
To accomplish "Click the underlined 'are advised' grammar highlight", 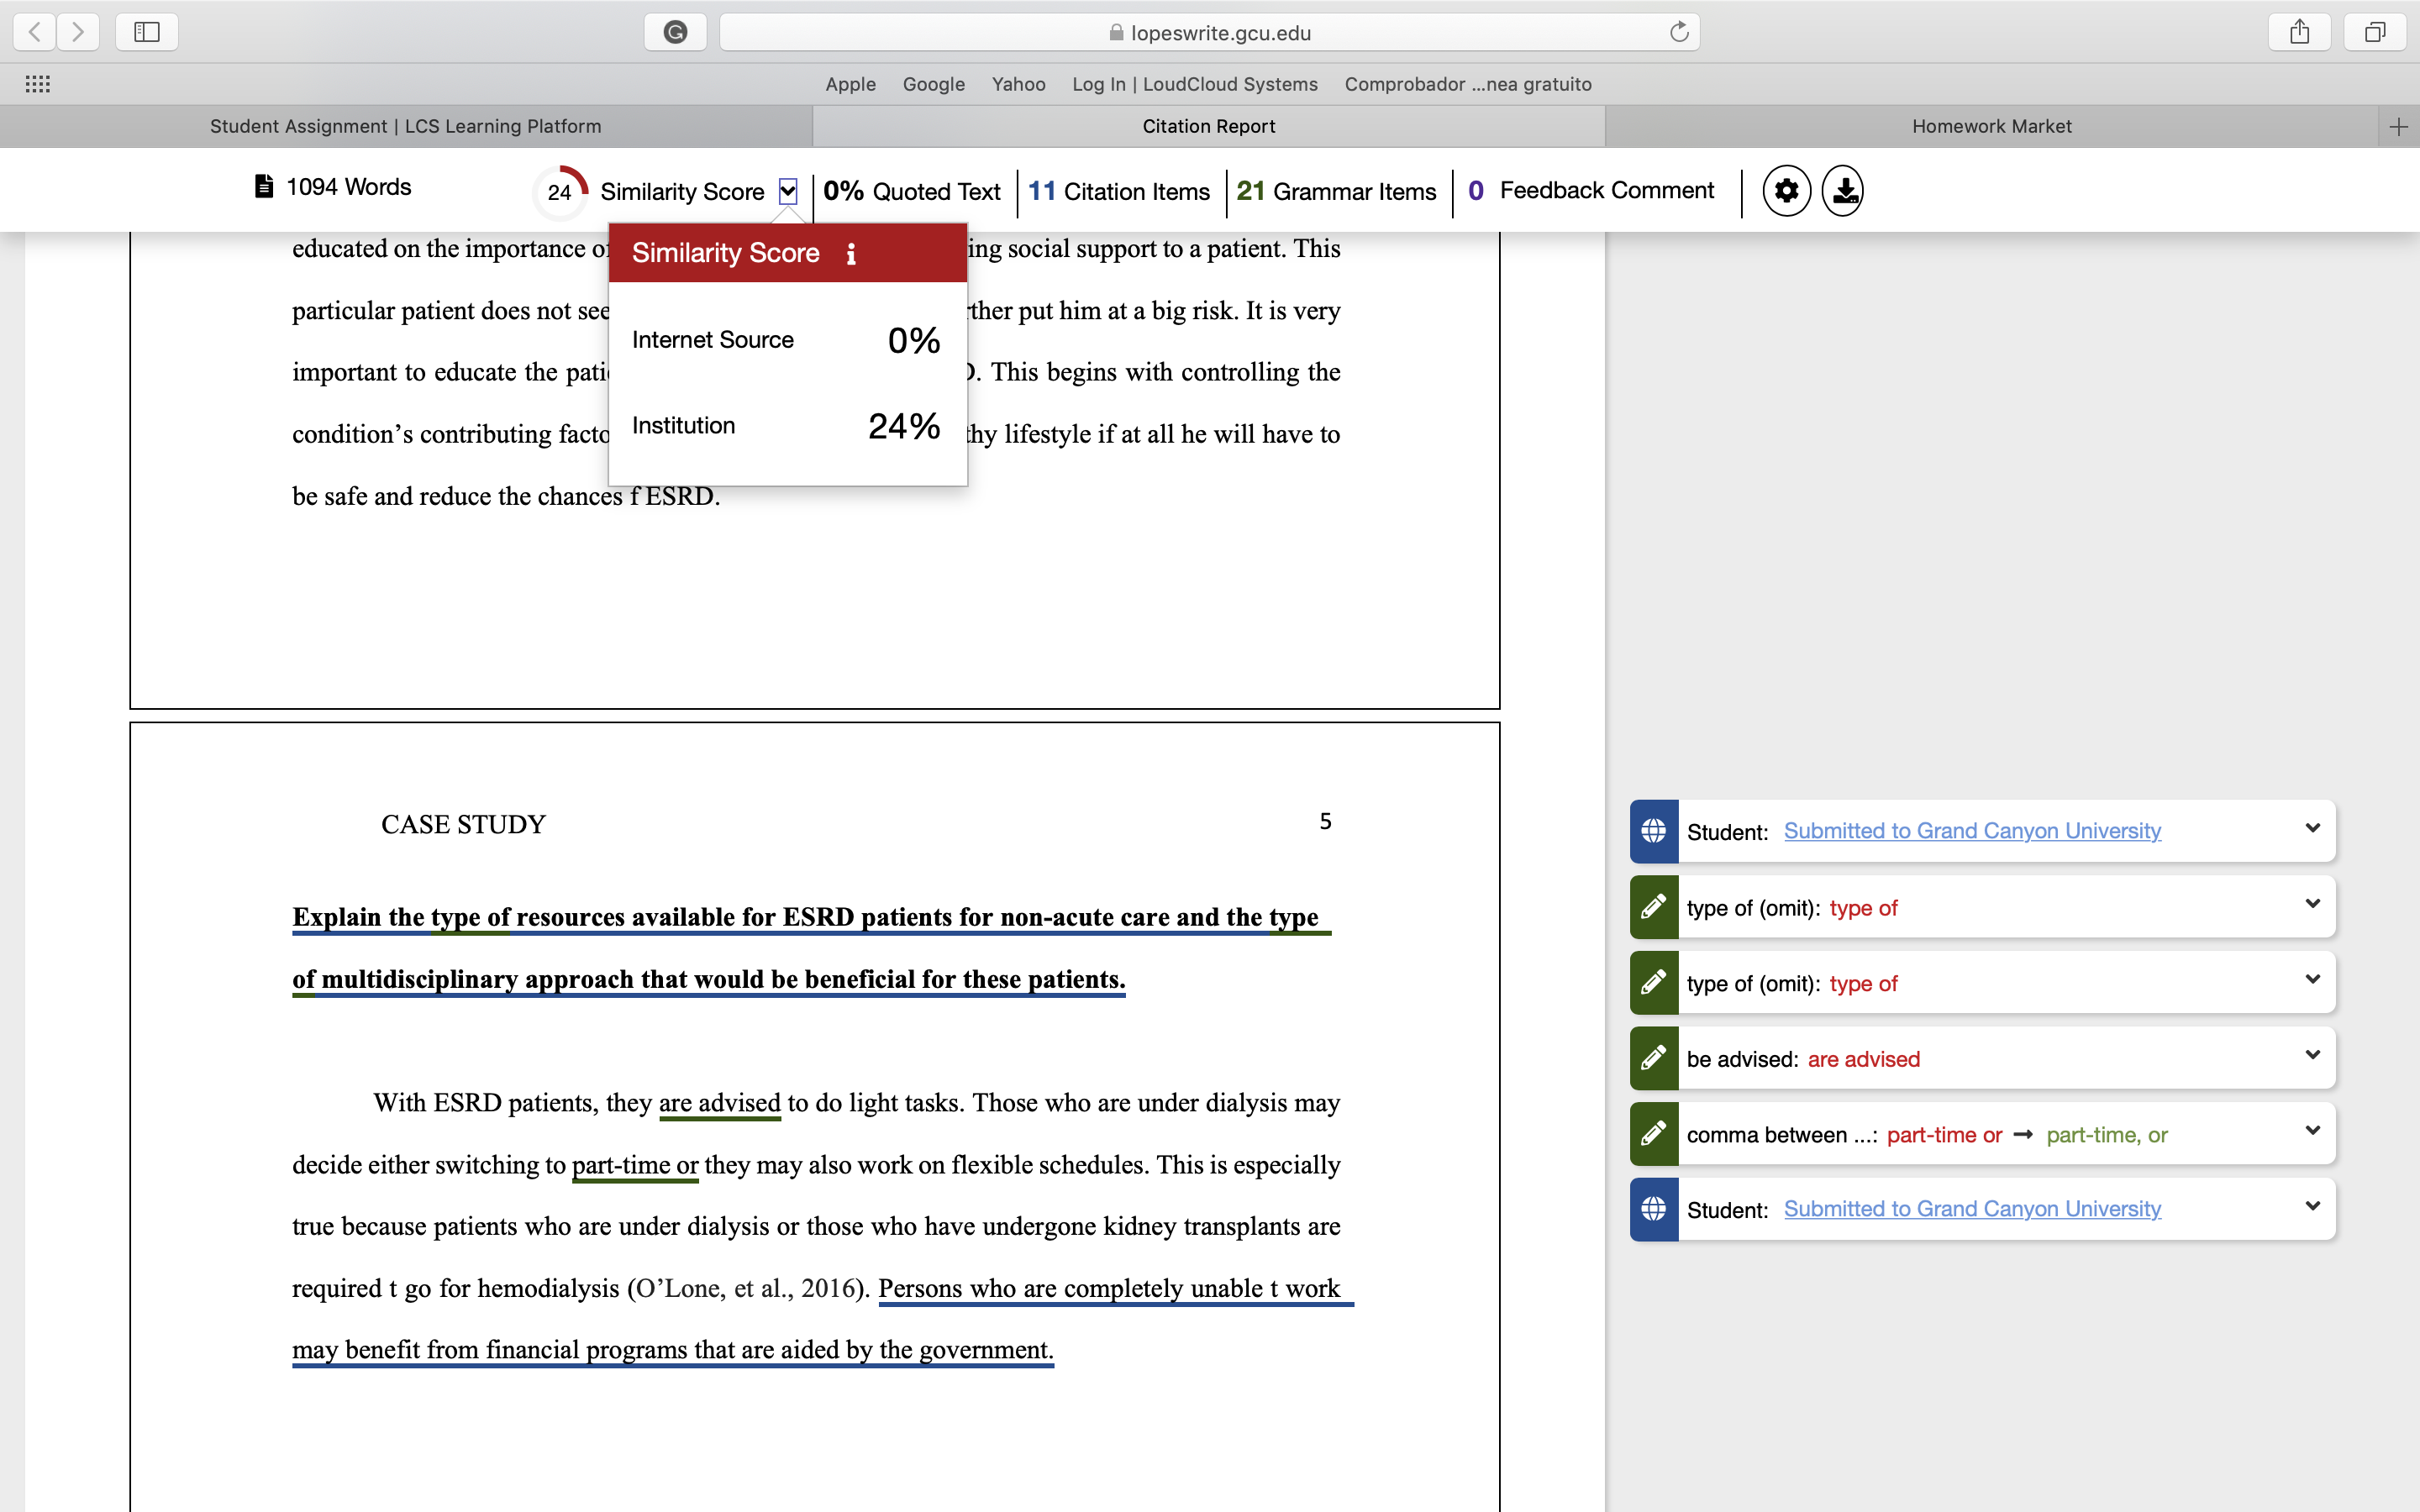I will click(720, 1103).
